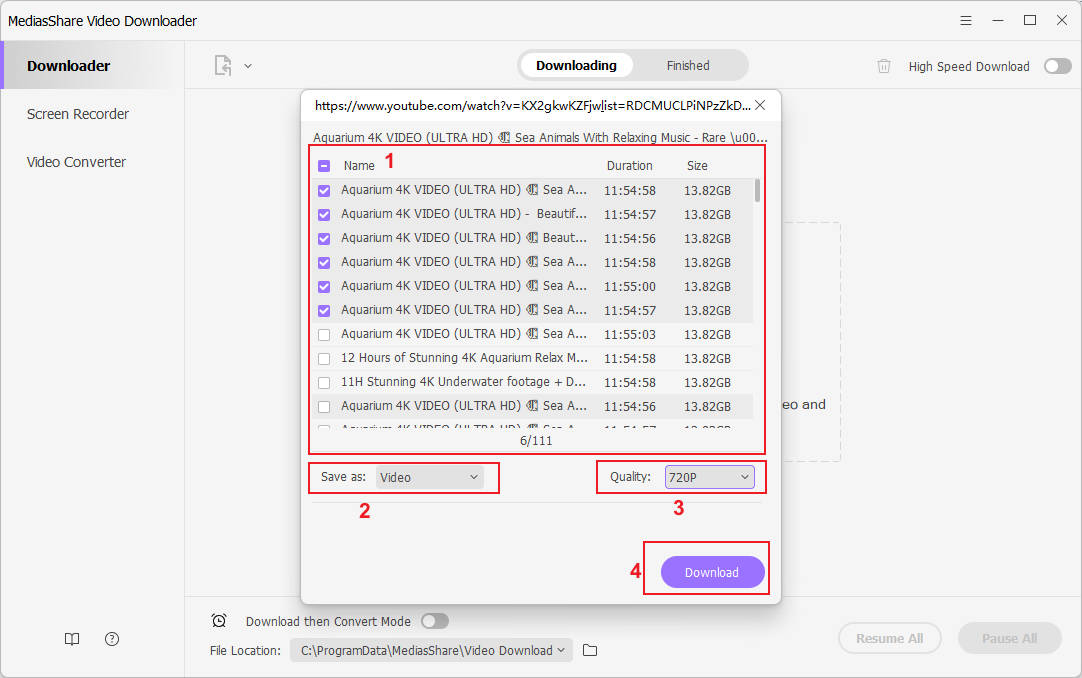Click the YouTube URL text in dialog header

click(x=533, y=106)
